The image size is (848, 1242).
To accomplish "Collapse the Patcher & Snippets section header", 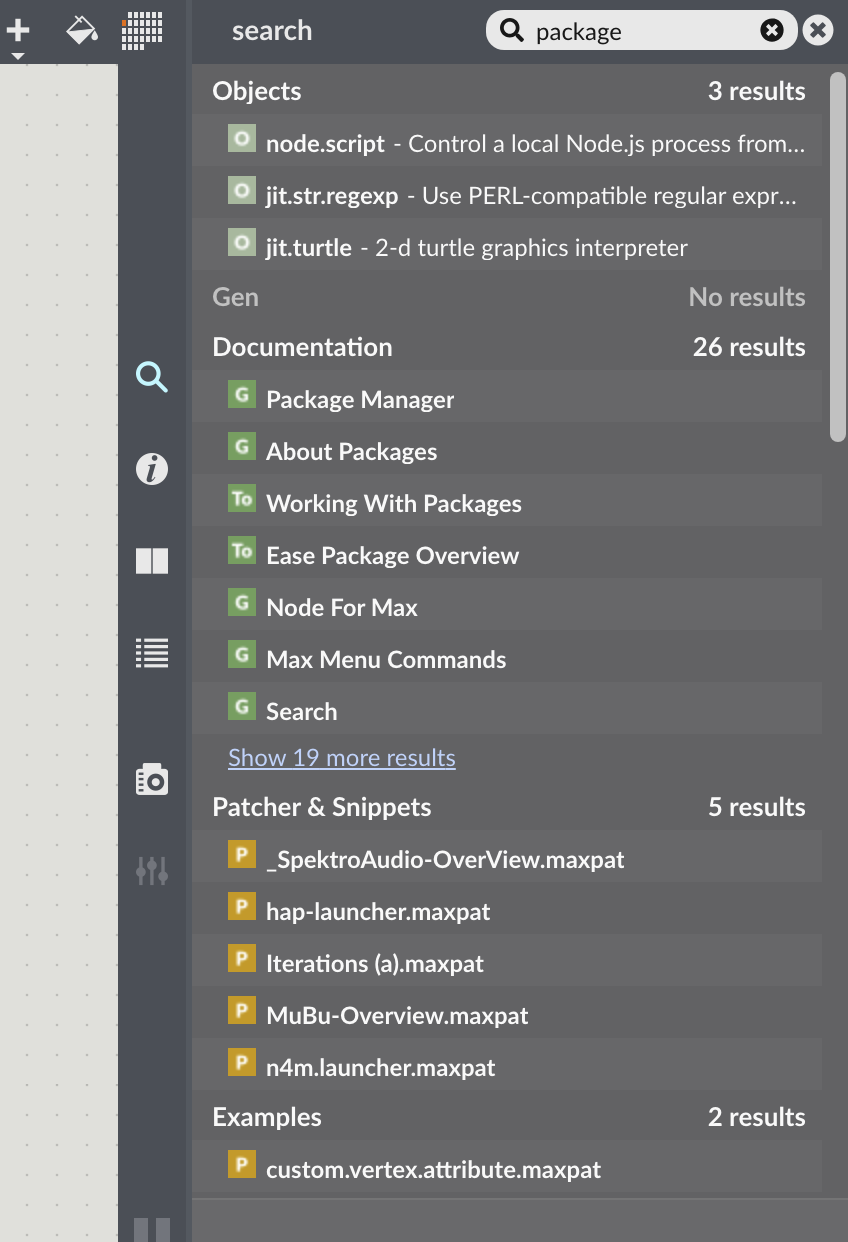I will [x=509, y=807].
